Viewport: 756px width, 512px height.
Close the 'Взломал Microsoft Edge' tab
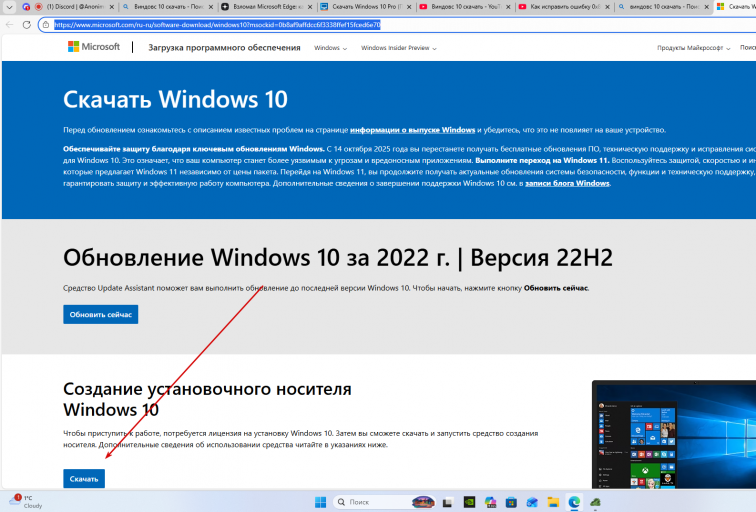[310, 7]
